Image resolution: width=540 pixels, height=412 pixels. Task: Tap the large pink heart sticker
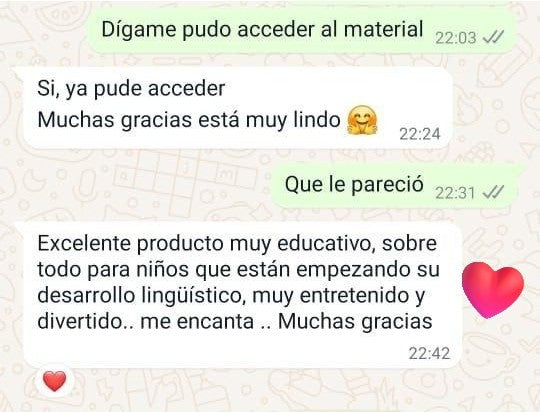(x=493, y=290)
